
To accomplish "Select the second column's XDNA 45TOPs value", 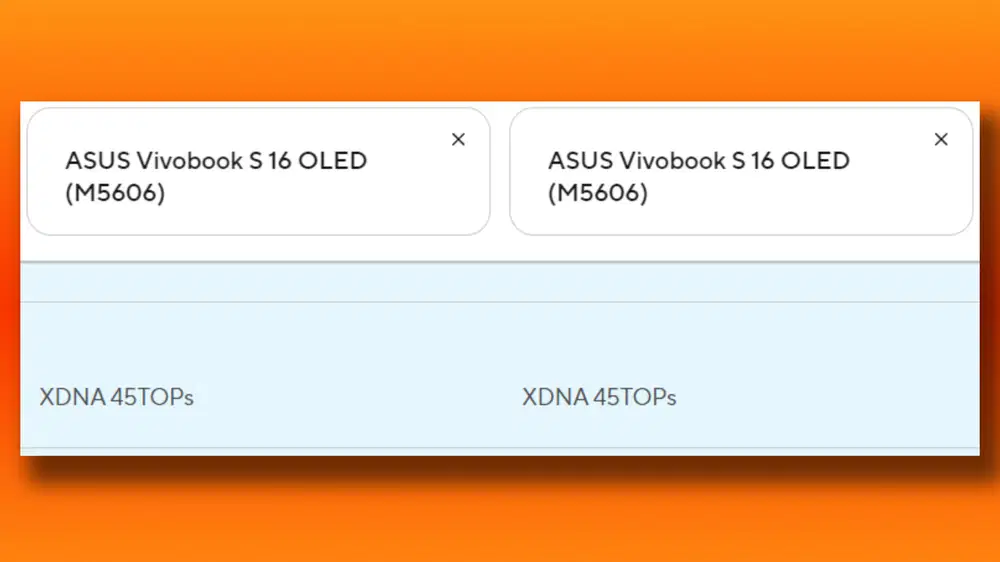I will 599,397.
